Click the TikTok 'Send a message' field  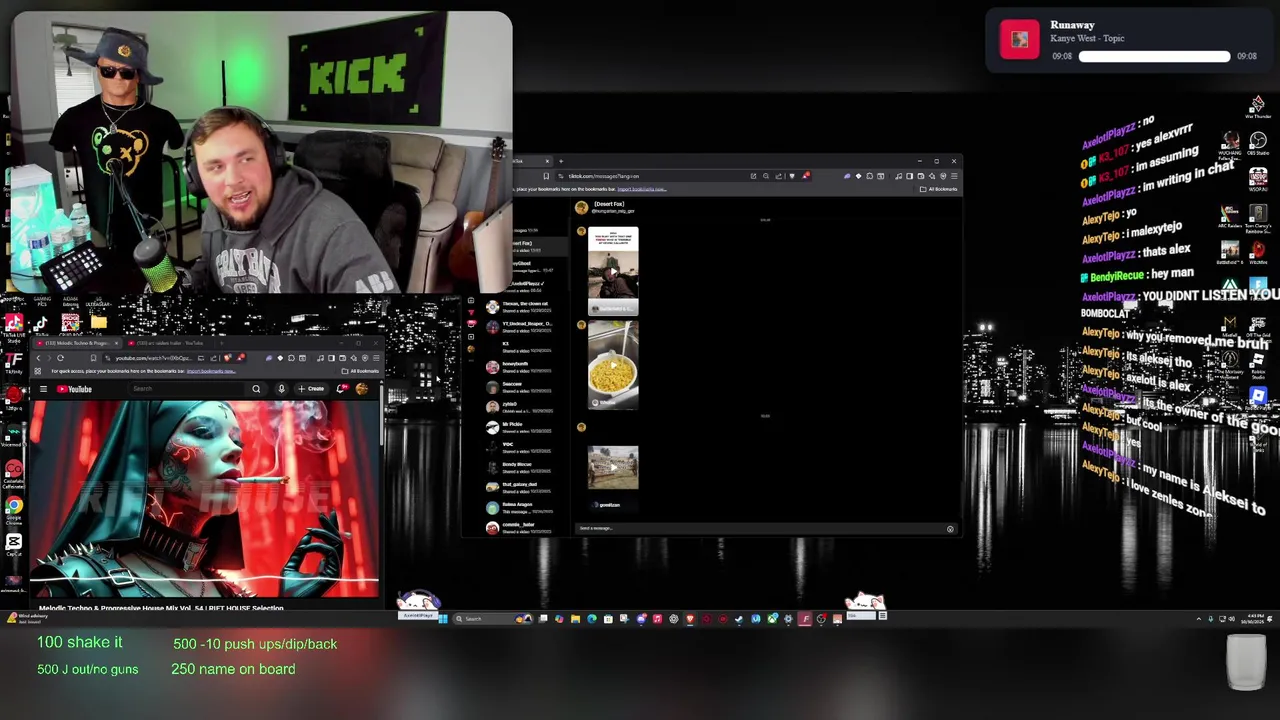tap(760, 528)
